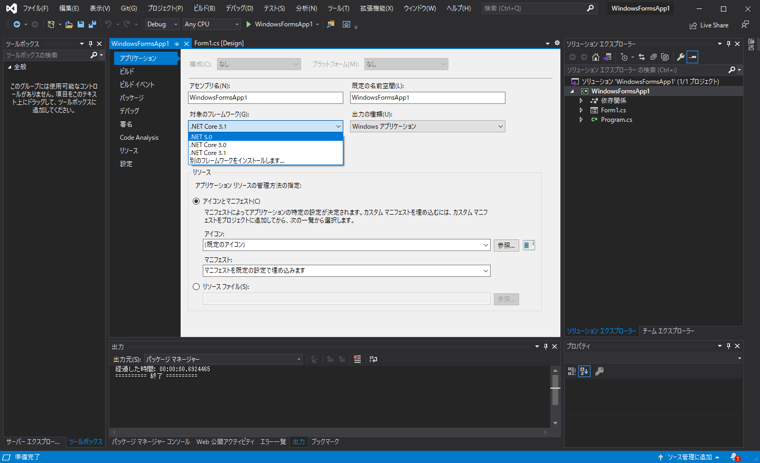Screen dimensions: 760x463
Task: Open the Debug configuration dropdown
Action: (162, 24)
